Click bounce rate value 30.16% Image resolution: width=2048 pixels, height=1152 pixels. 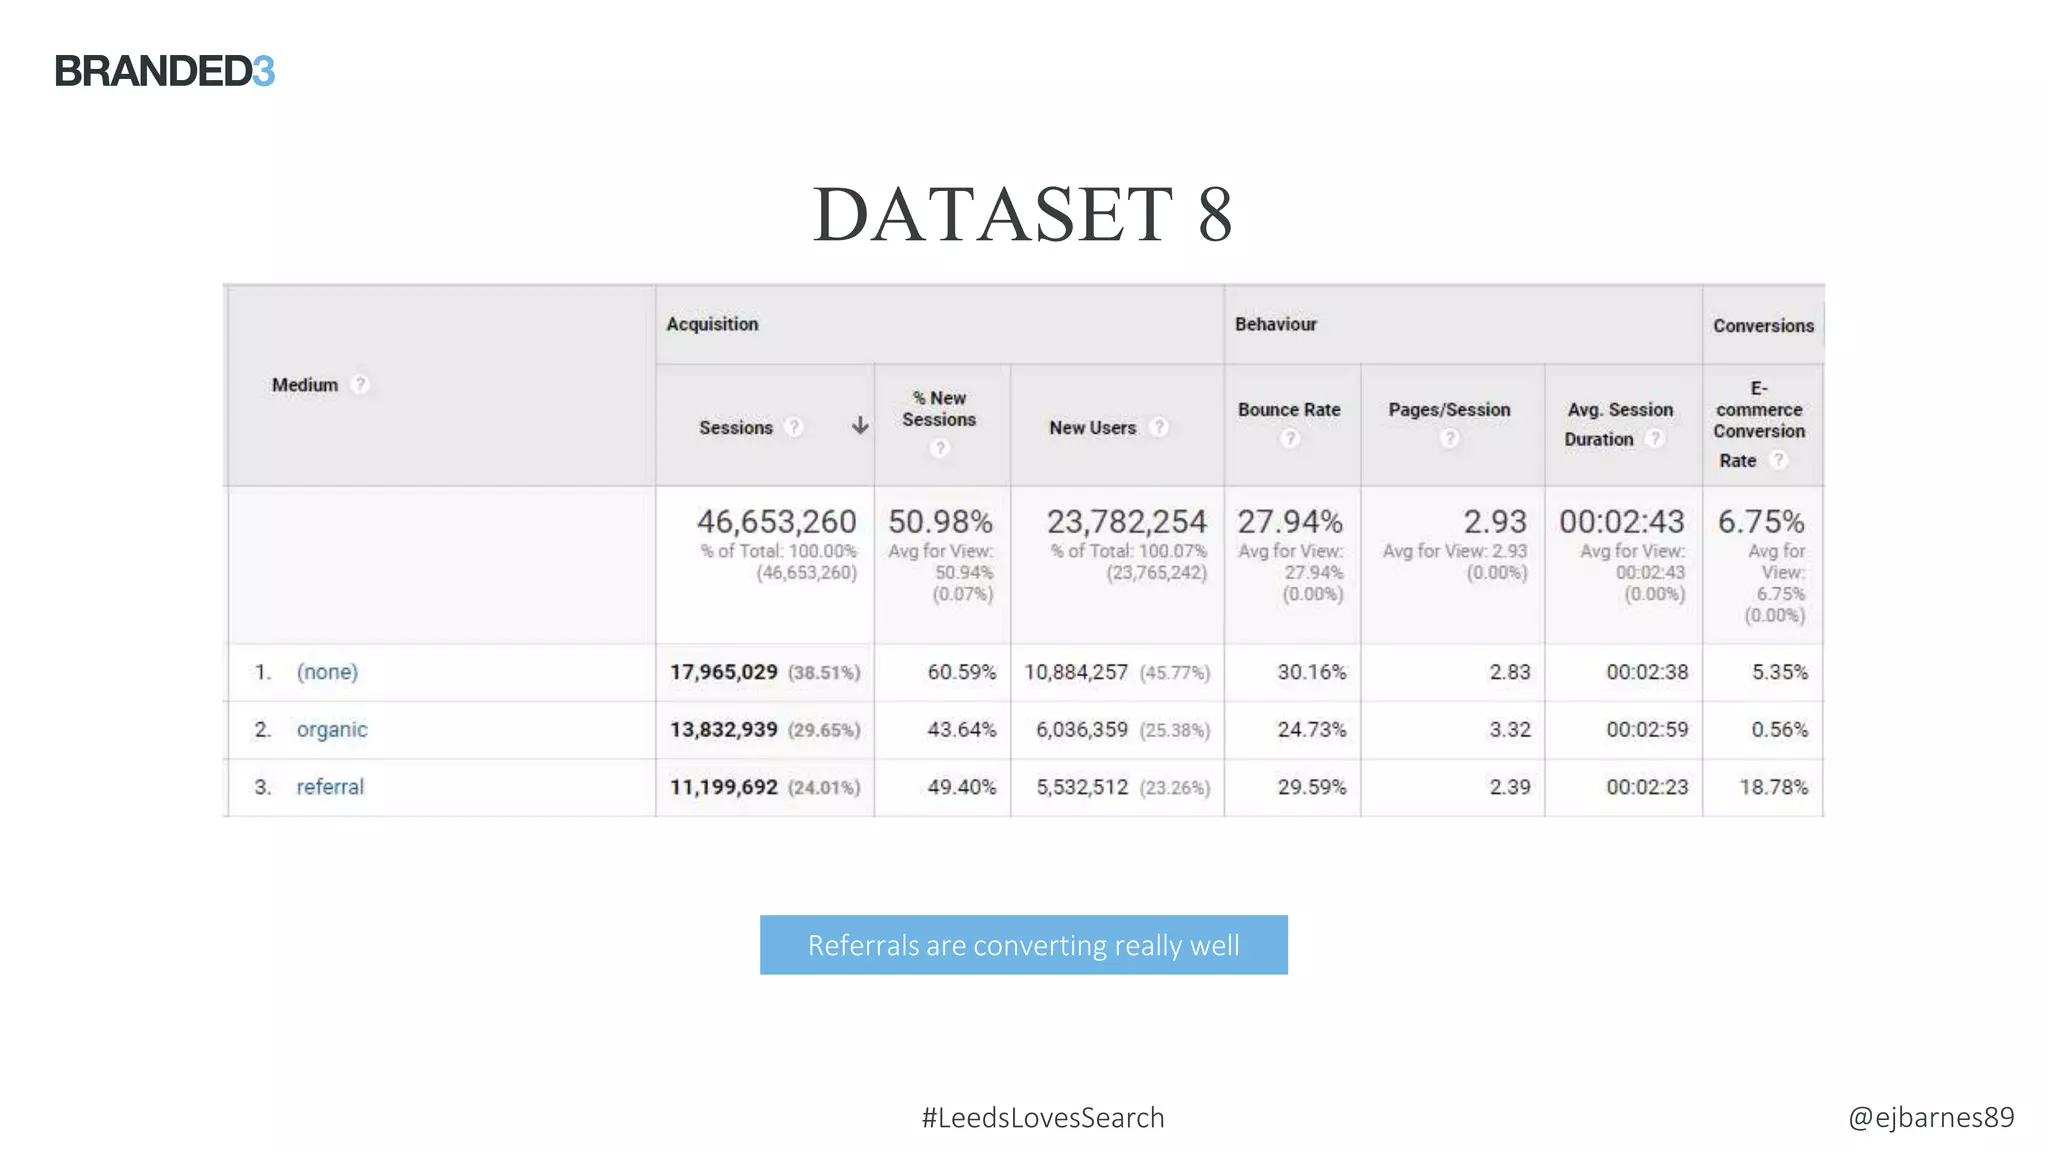(x=1311, y=672)
